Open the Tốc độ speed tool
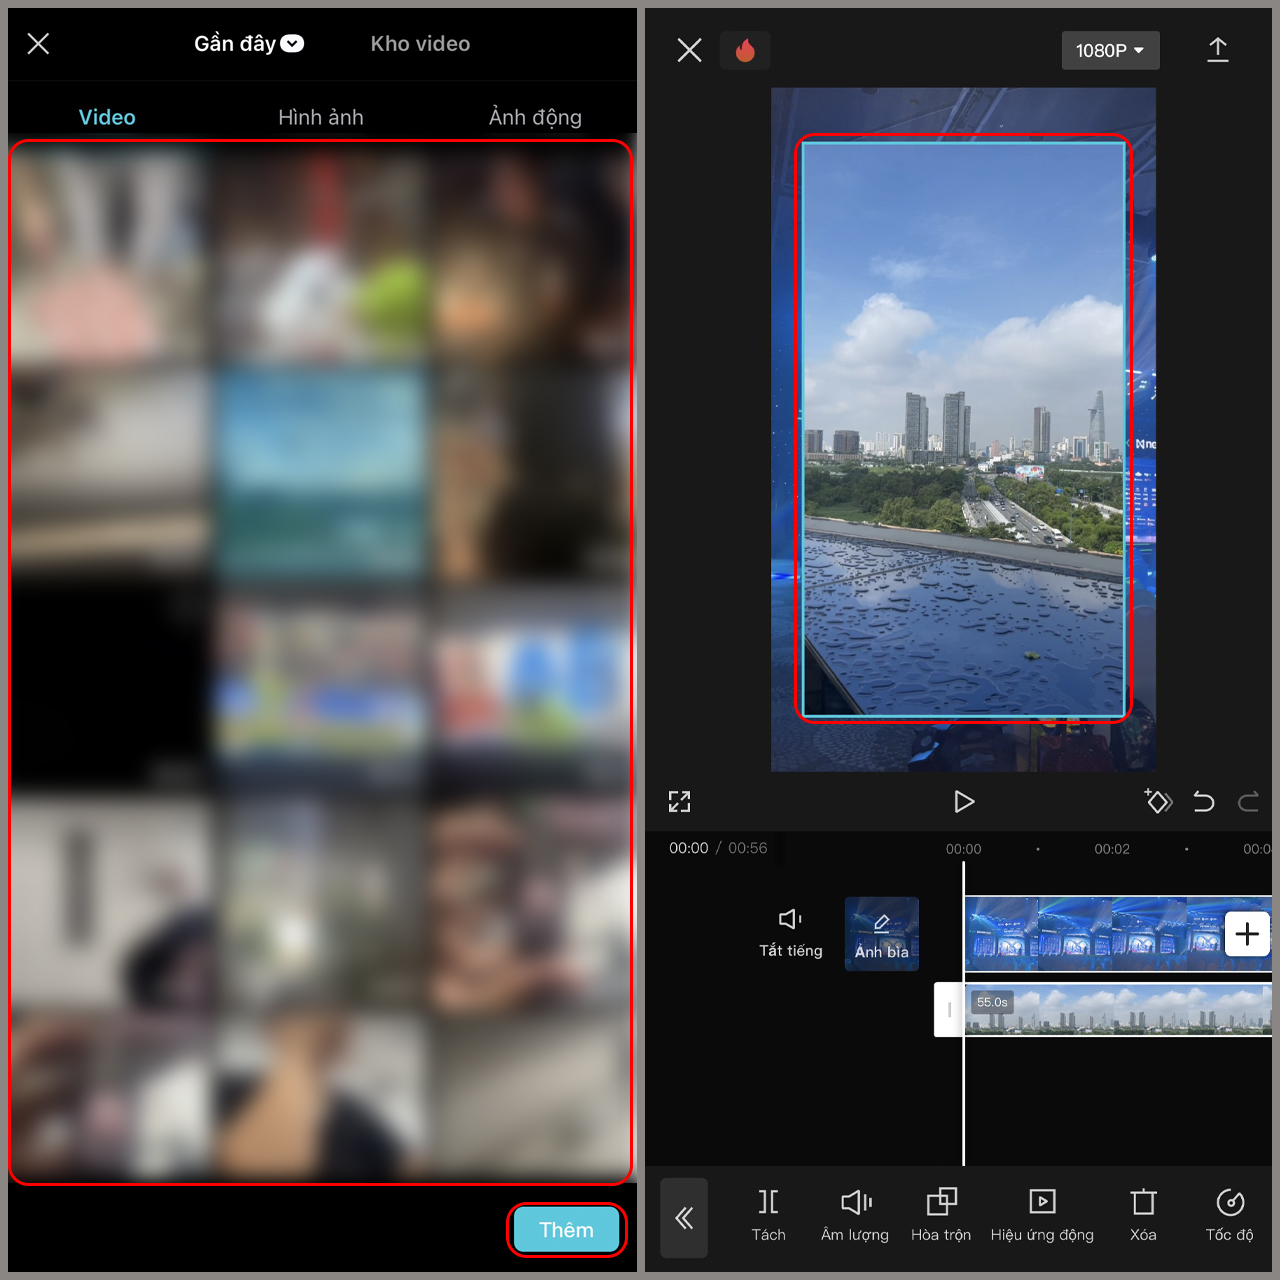This screenshot has width=1280, height=1280. (1229, 1215)
